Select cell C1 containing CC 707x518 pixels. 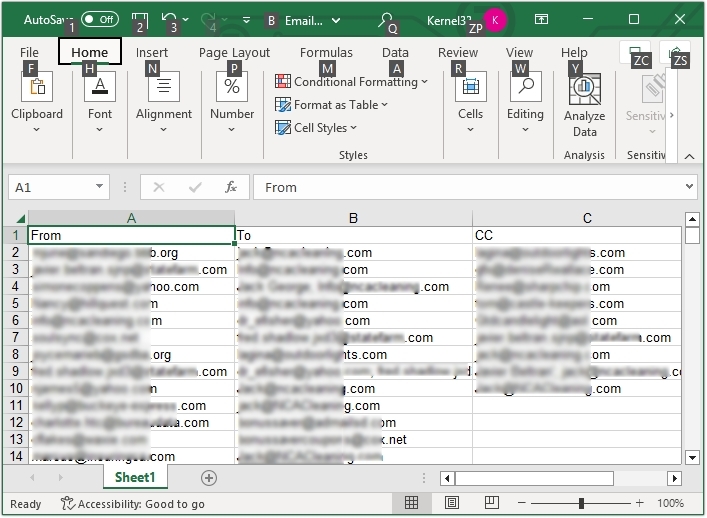[x=577, y=235]
